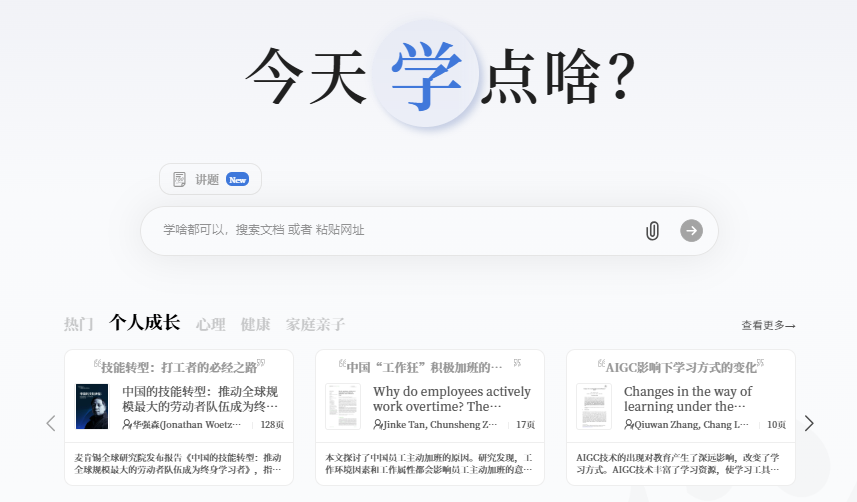Open title 中国的技能转型：推动全球规模

click(x=200, y=399)
